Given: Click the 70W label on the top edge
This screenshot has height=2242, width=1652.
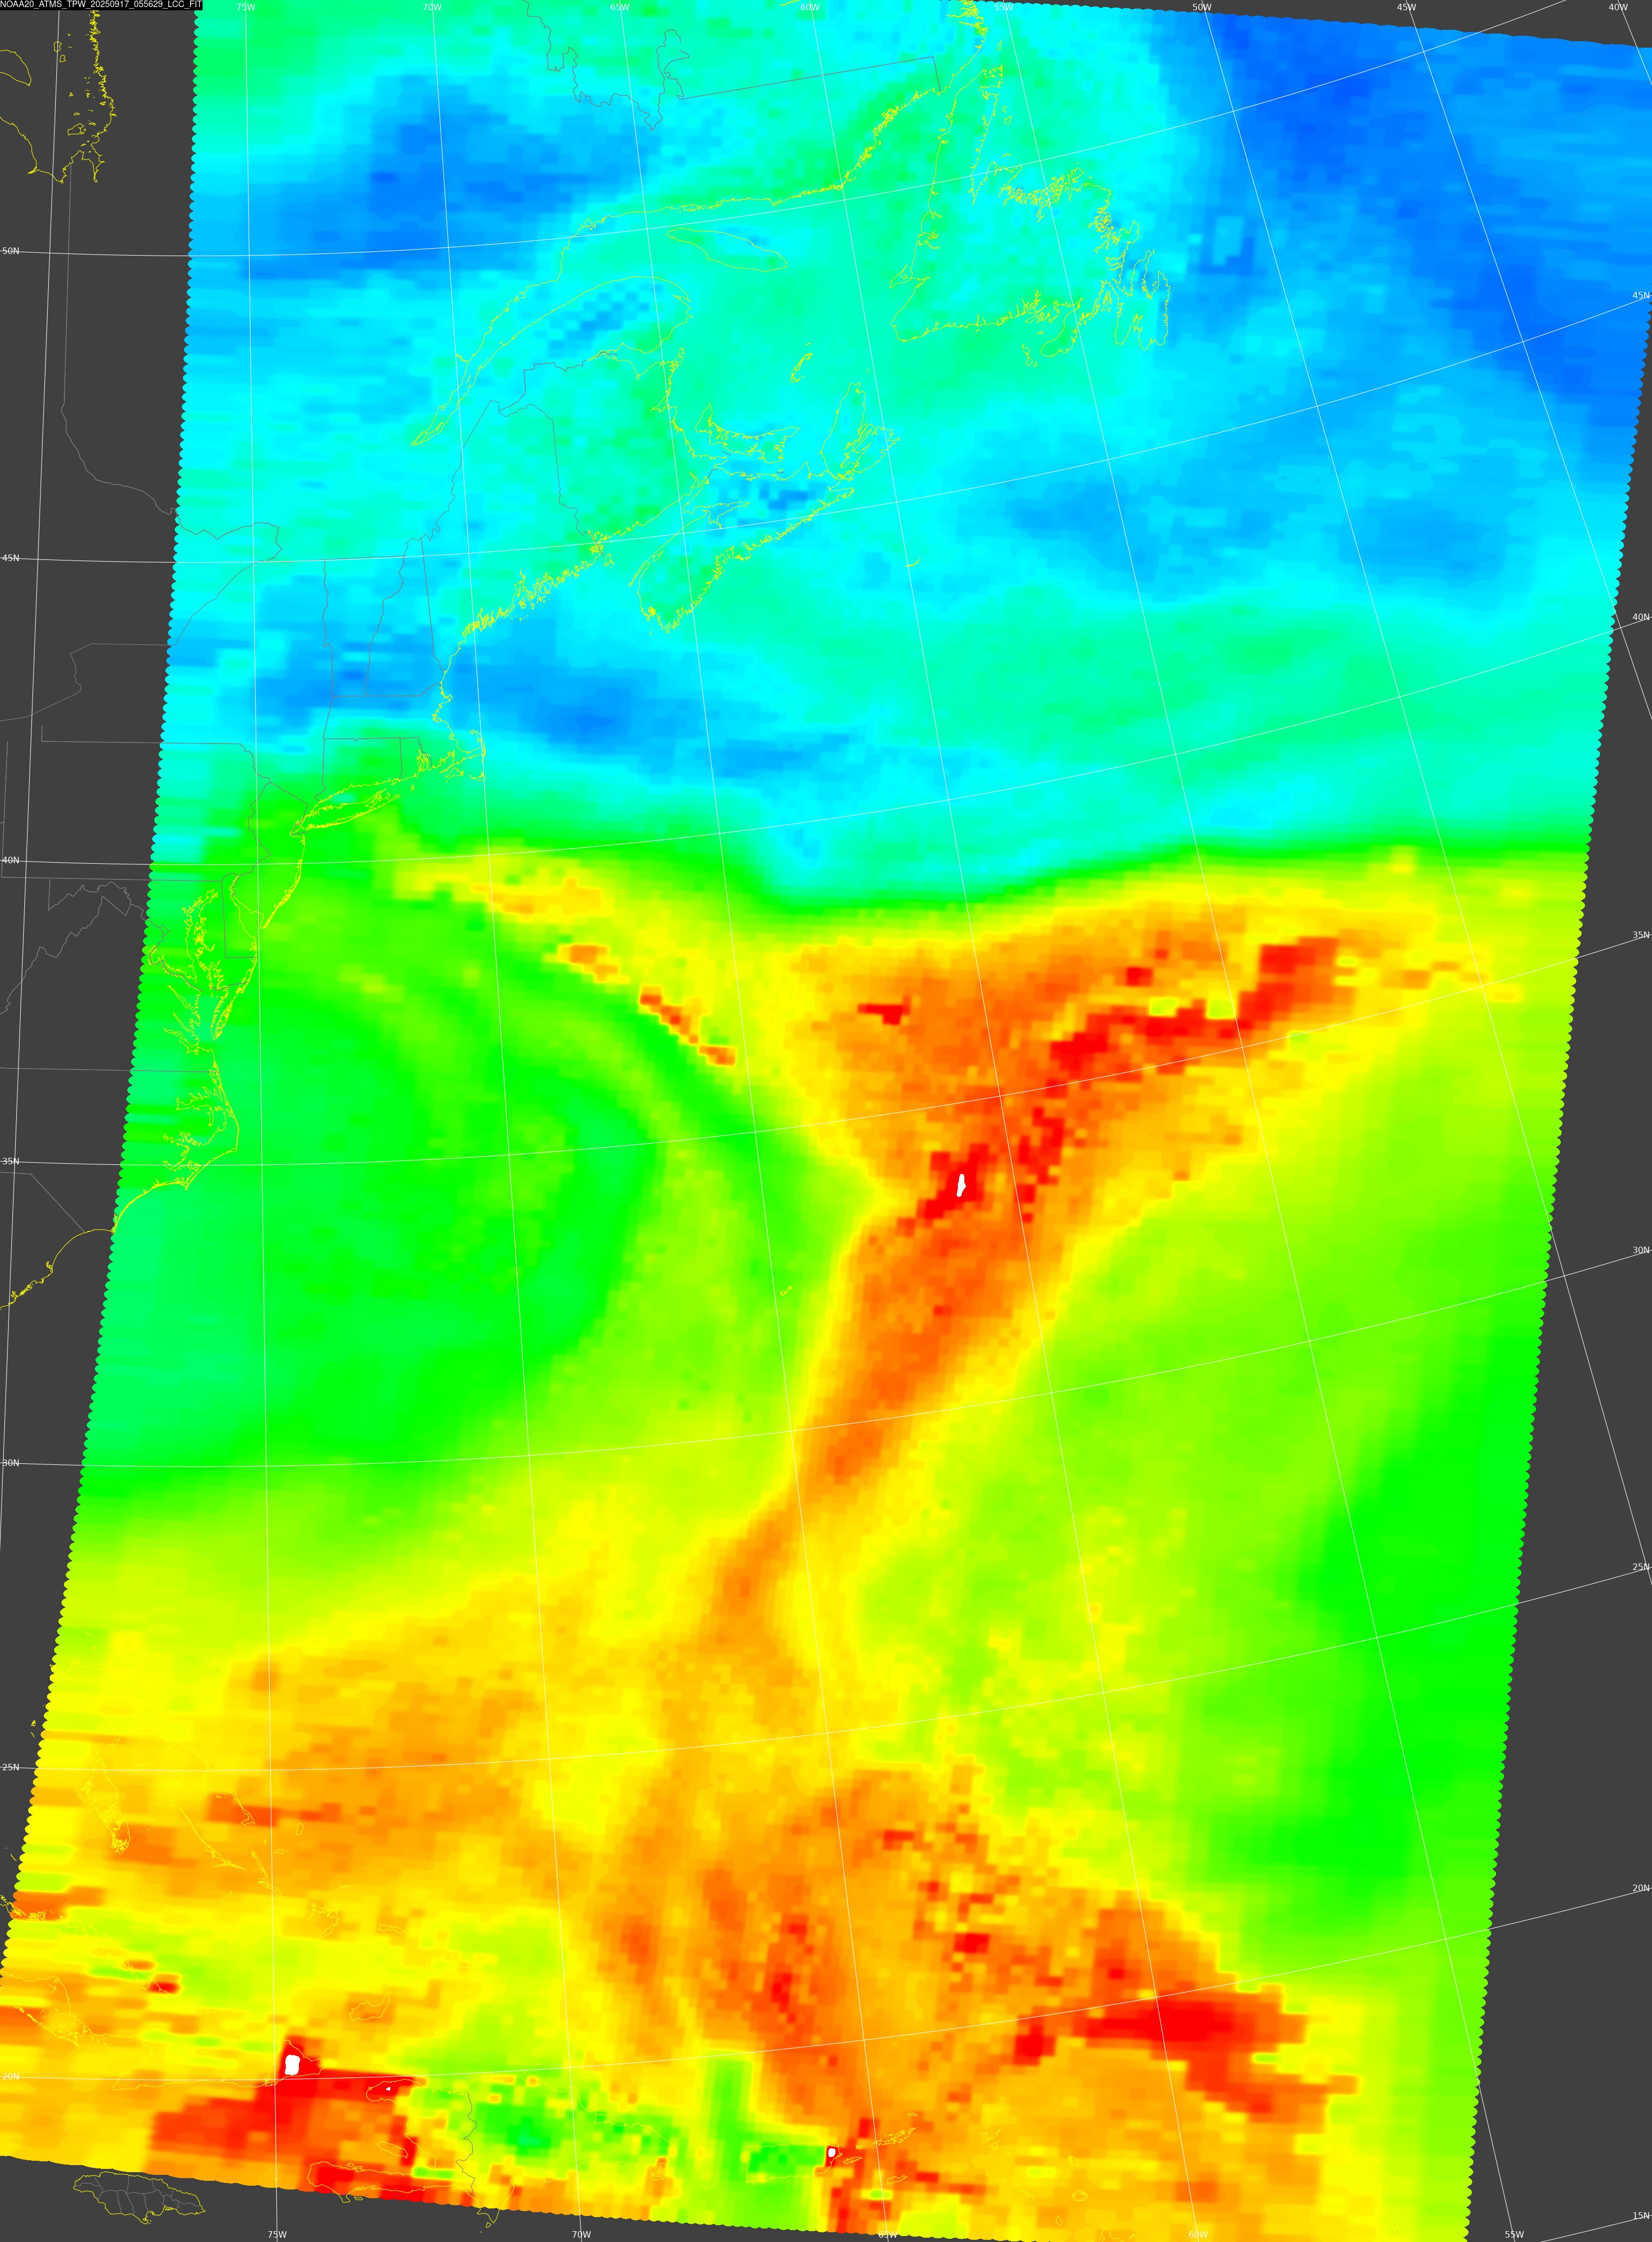Looking at the screenshot, I should tap(432, 7).
